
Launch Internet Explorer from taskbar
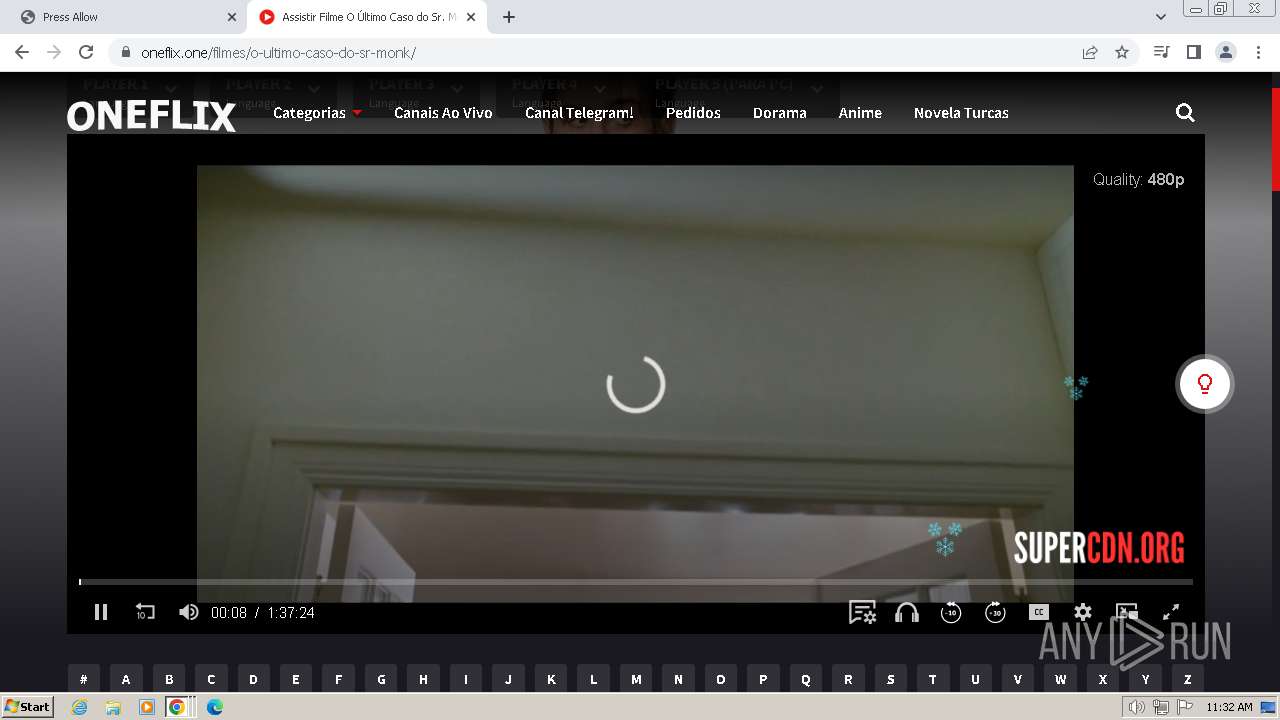click(x=79, y=707)
